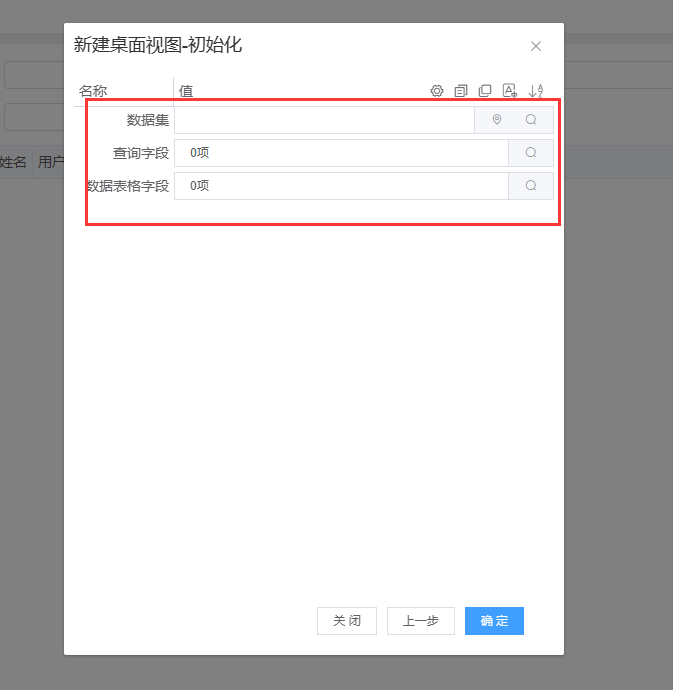Open the search for 数据表格字段
Screen dimensions: 673x690
[x=531, y=186]
